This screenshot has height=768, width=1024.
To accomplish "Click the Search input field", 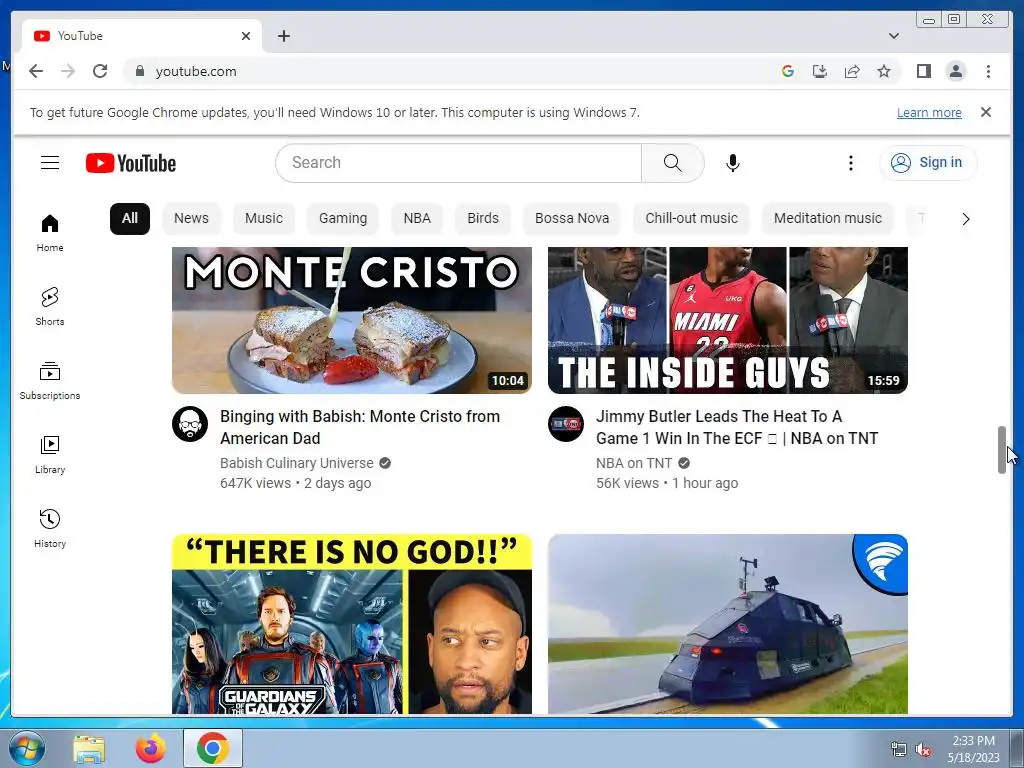I will click(458, 163).
